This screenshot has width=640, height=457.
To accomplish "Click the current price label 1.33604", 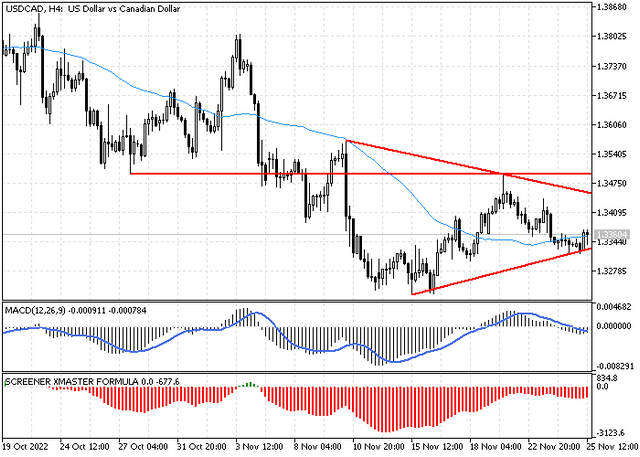I will point(611,235).
